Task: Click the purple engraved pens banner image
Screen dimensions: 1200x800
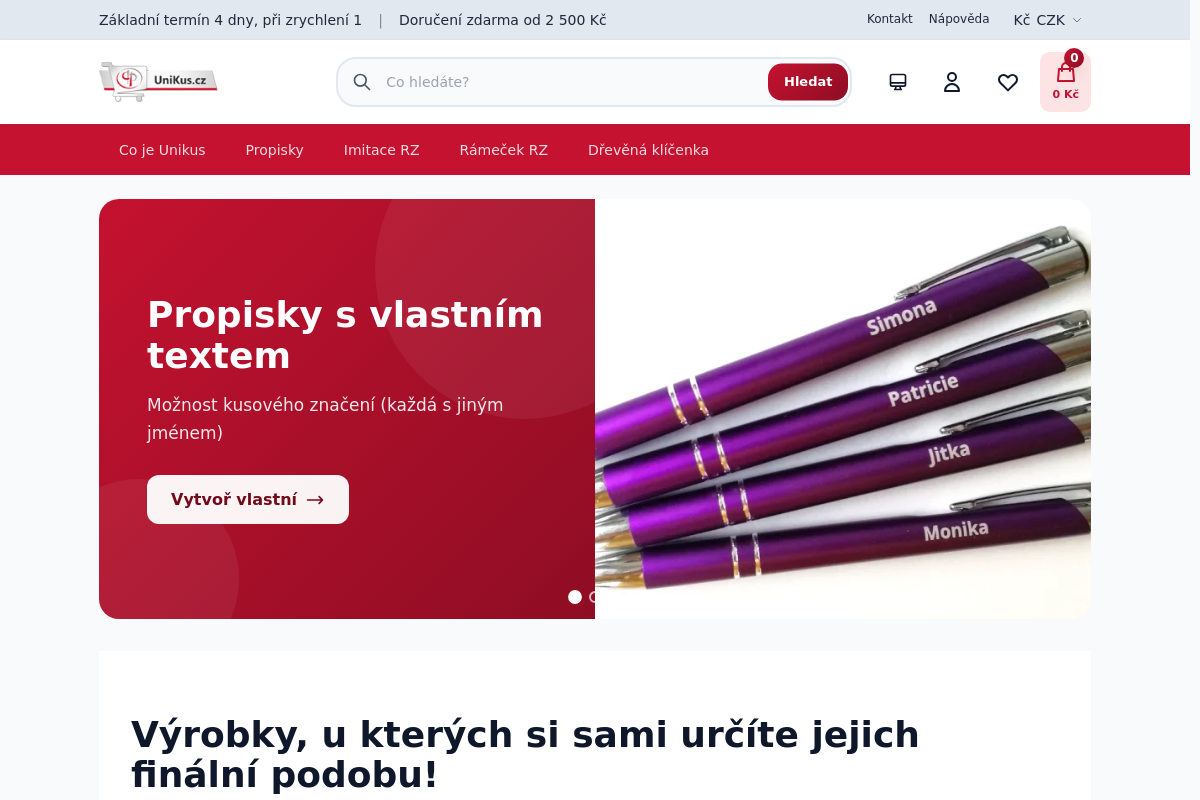Action: tap(843, 409)
